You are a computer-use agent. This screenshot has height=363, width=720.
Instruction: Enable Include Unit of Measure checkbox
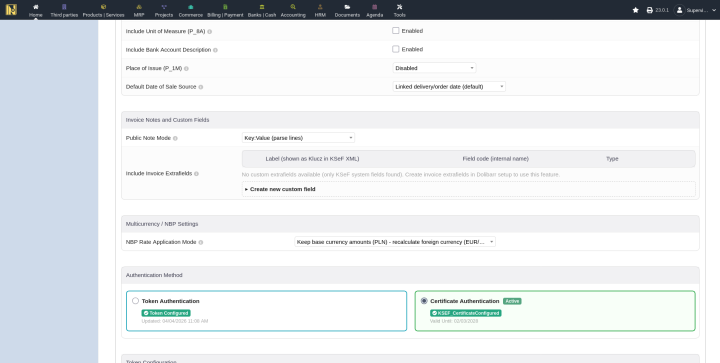coord(395,31)
